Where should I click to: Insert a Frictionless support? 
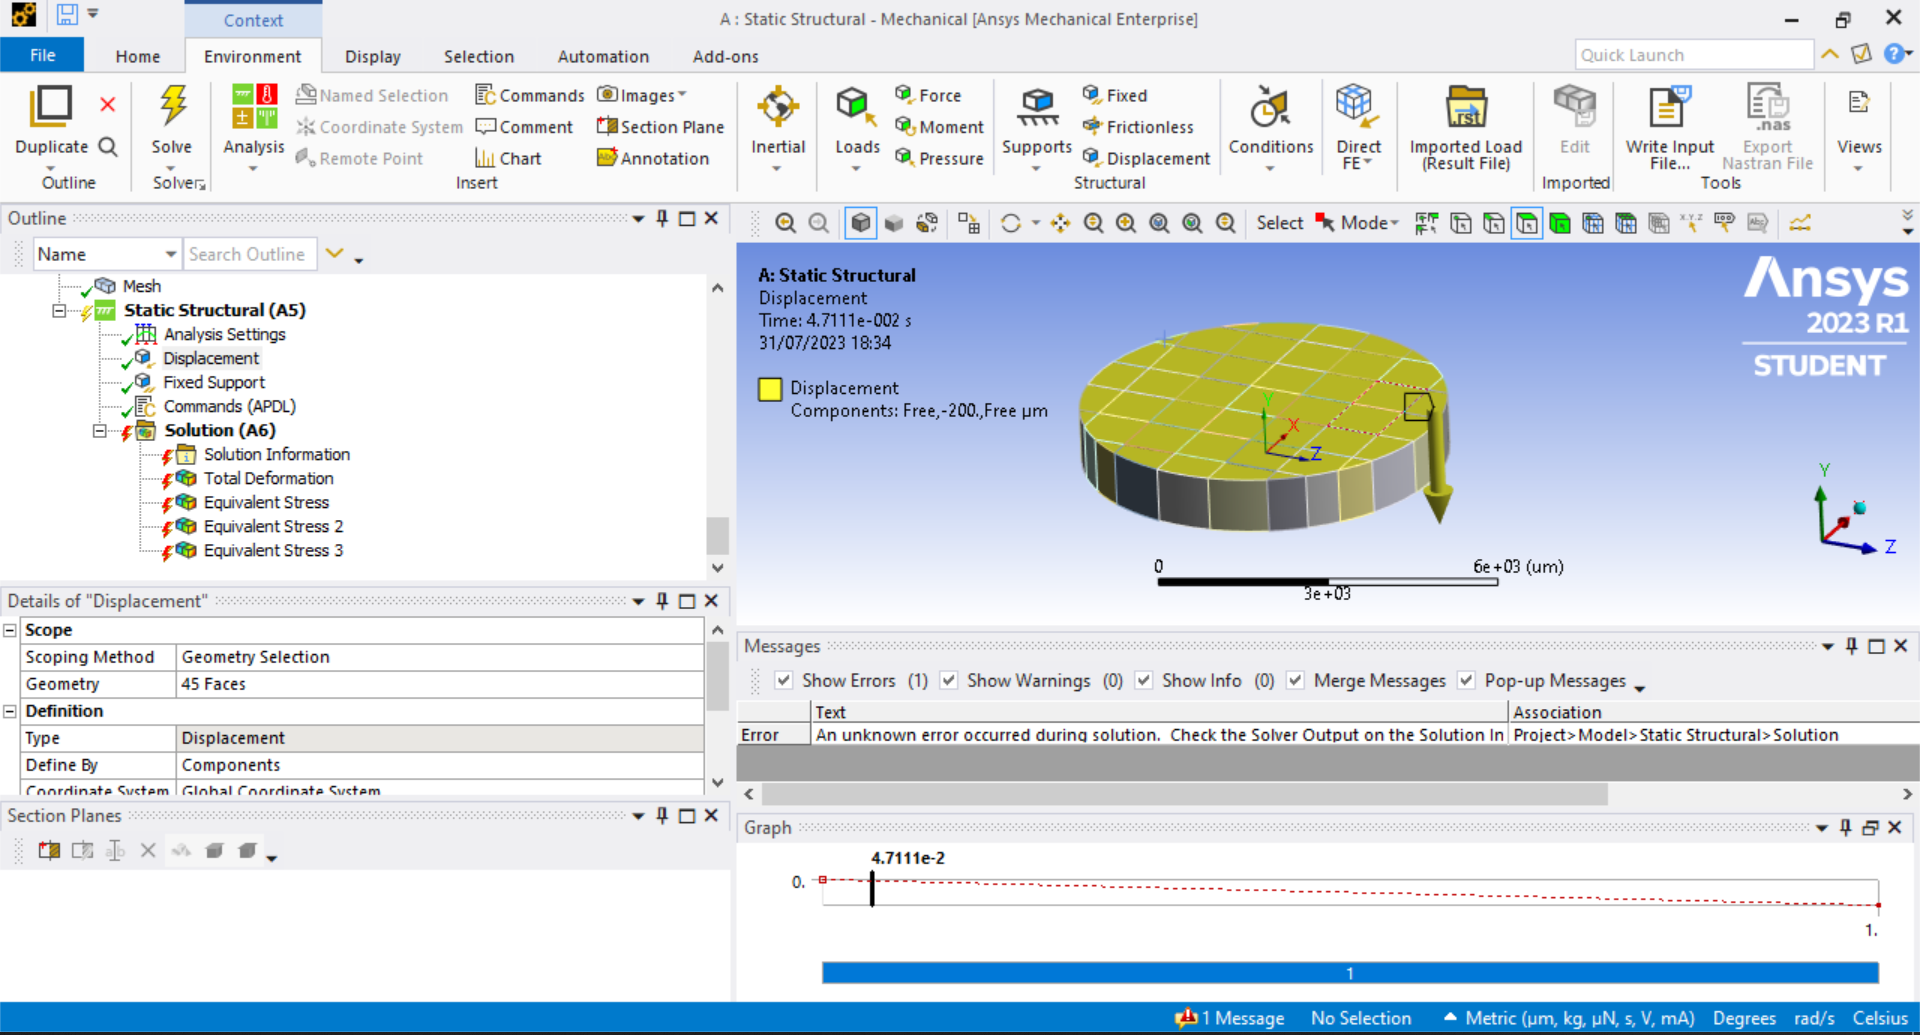tap(1138, 127)
